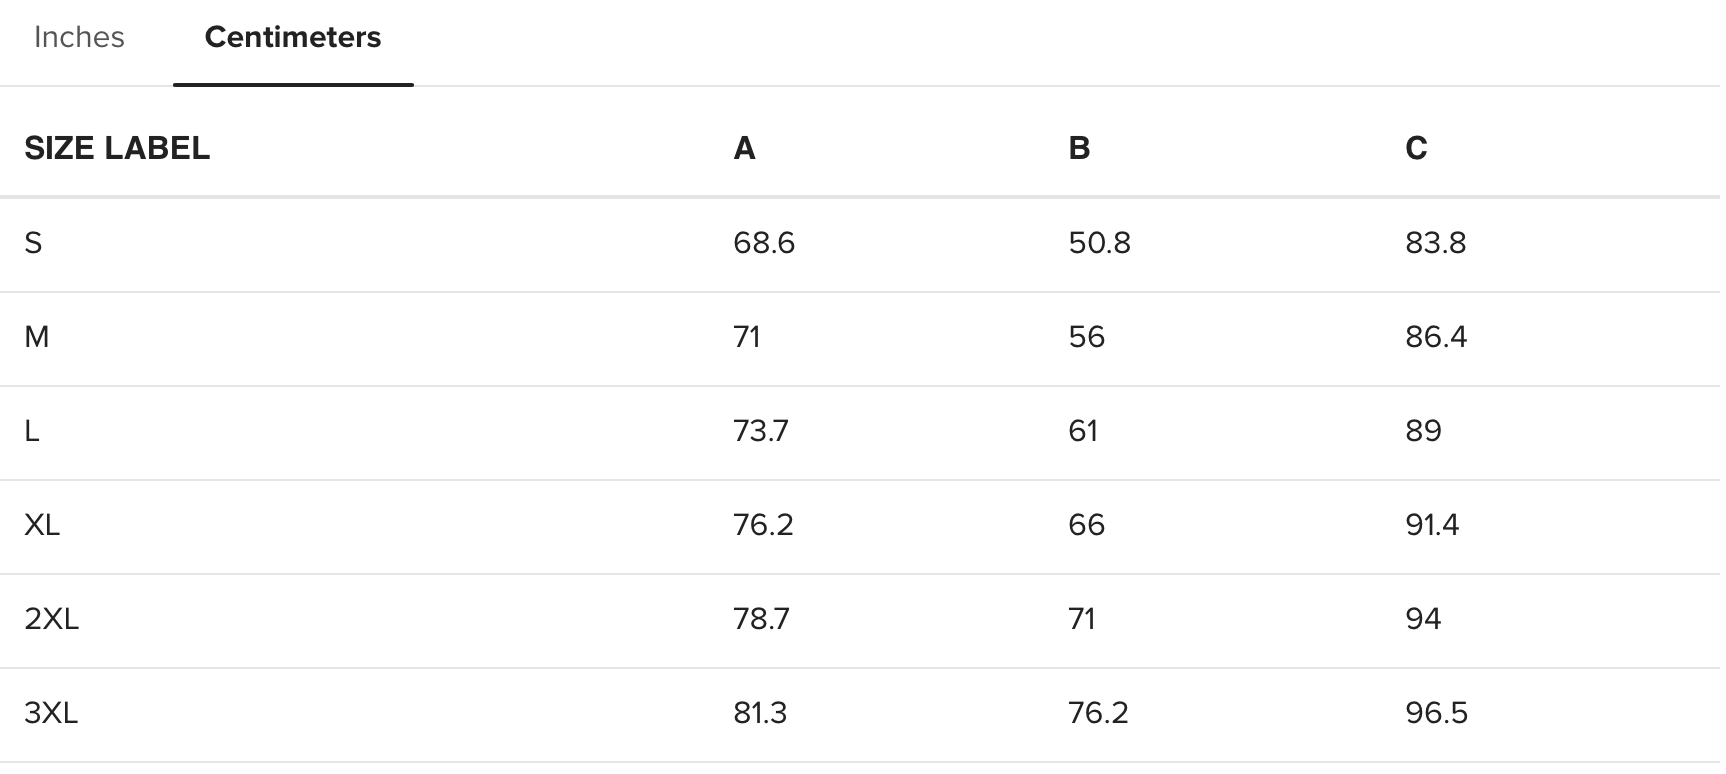Screen dimensions: 1726x774
Task: Click column header C
Action: point(1416,148)
